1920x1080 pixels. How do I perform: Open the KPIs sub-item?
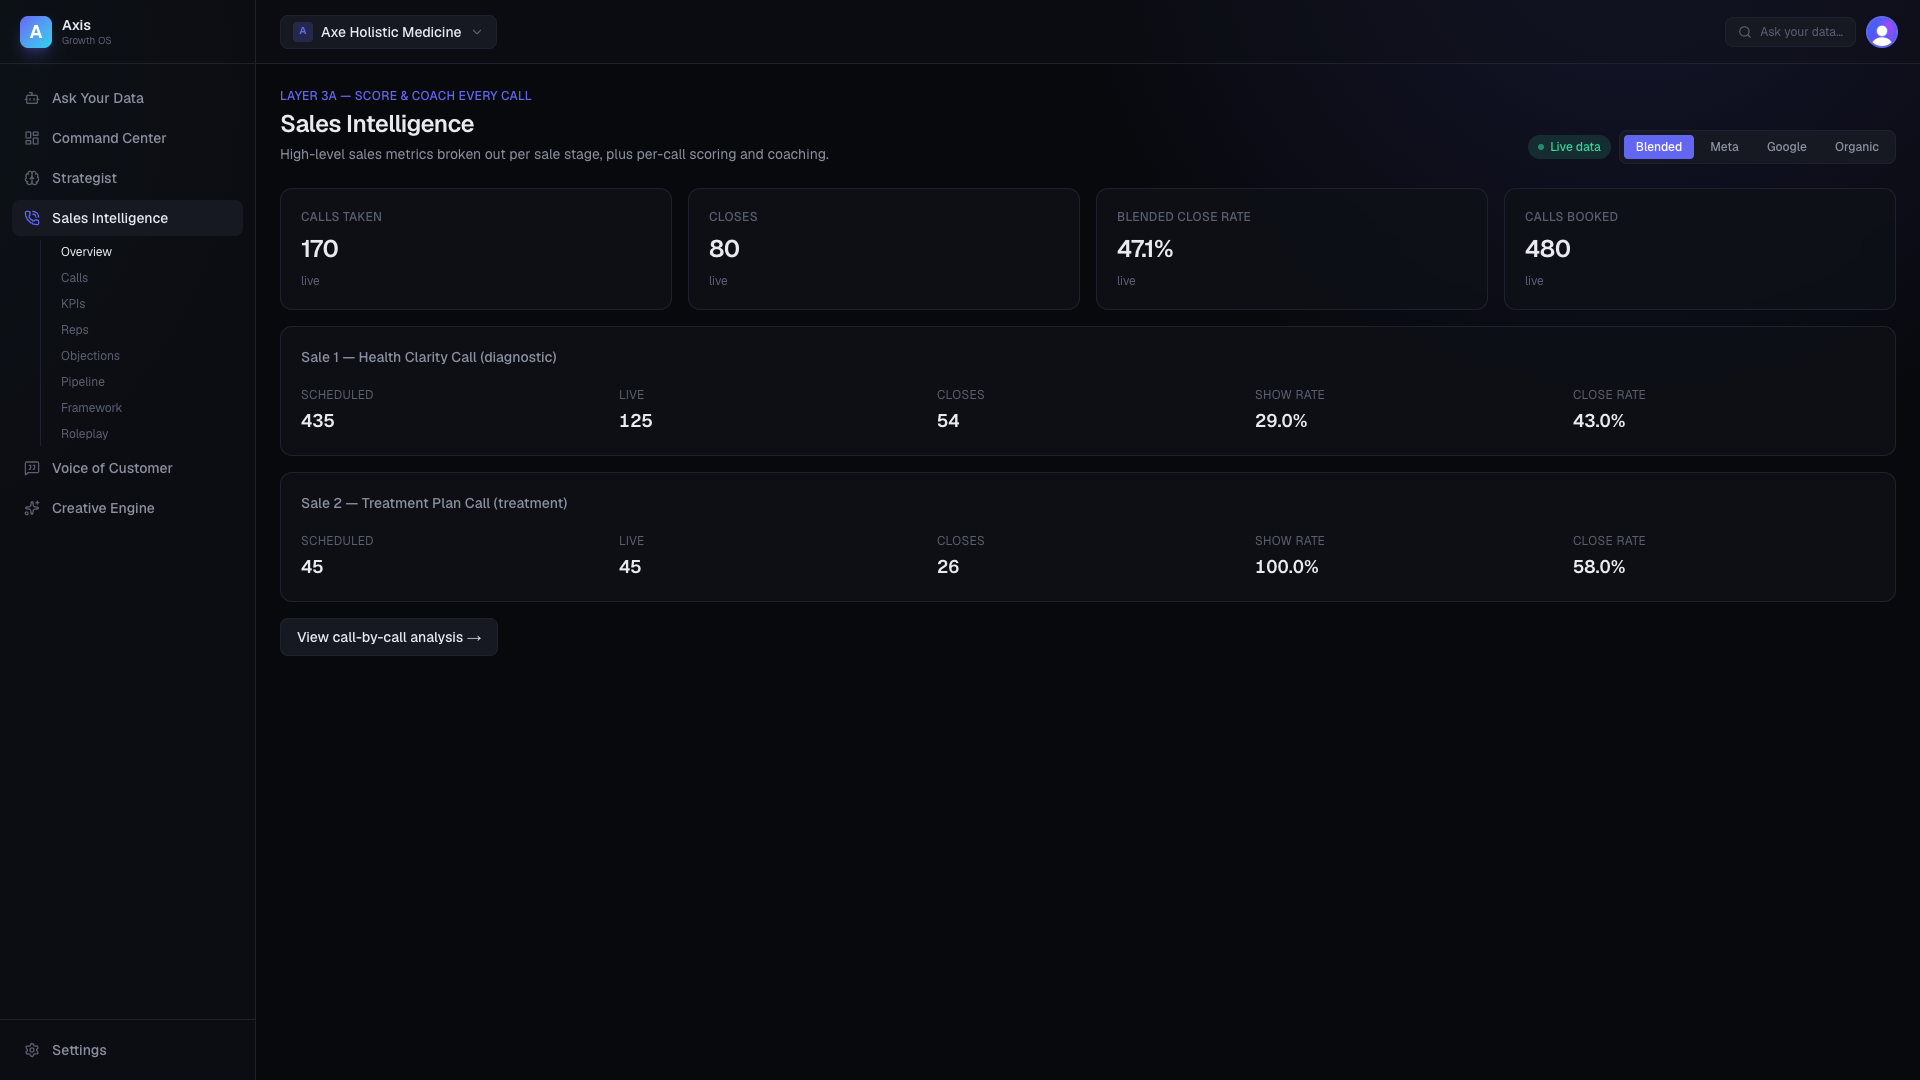tap(73, 304)
